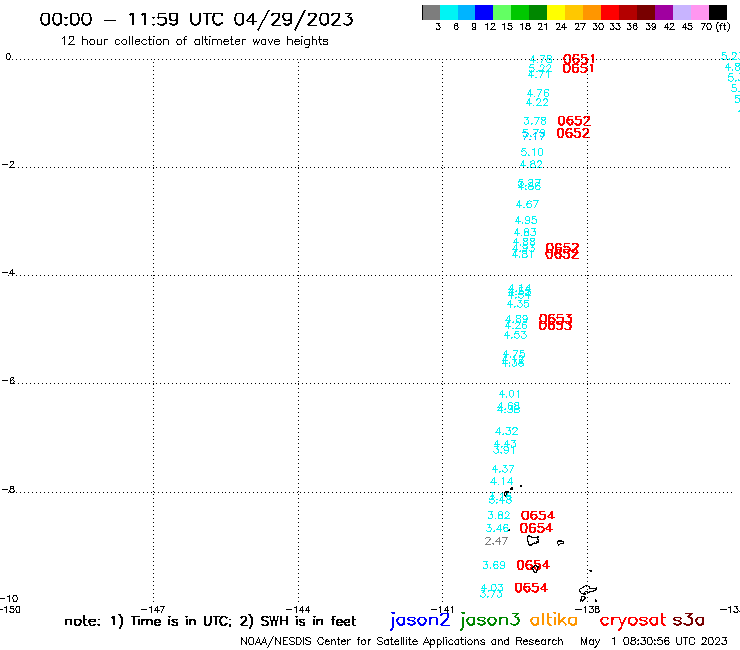Click the -10 latitude axis label

[x=10, y=598]
